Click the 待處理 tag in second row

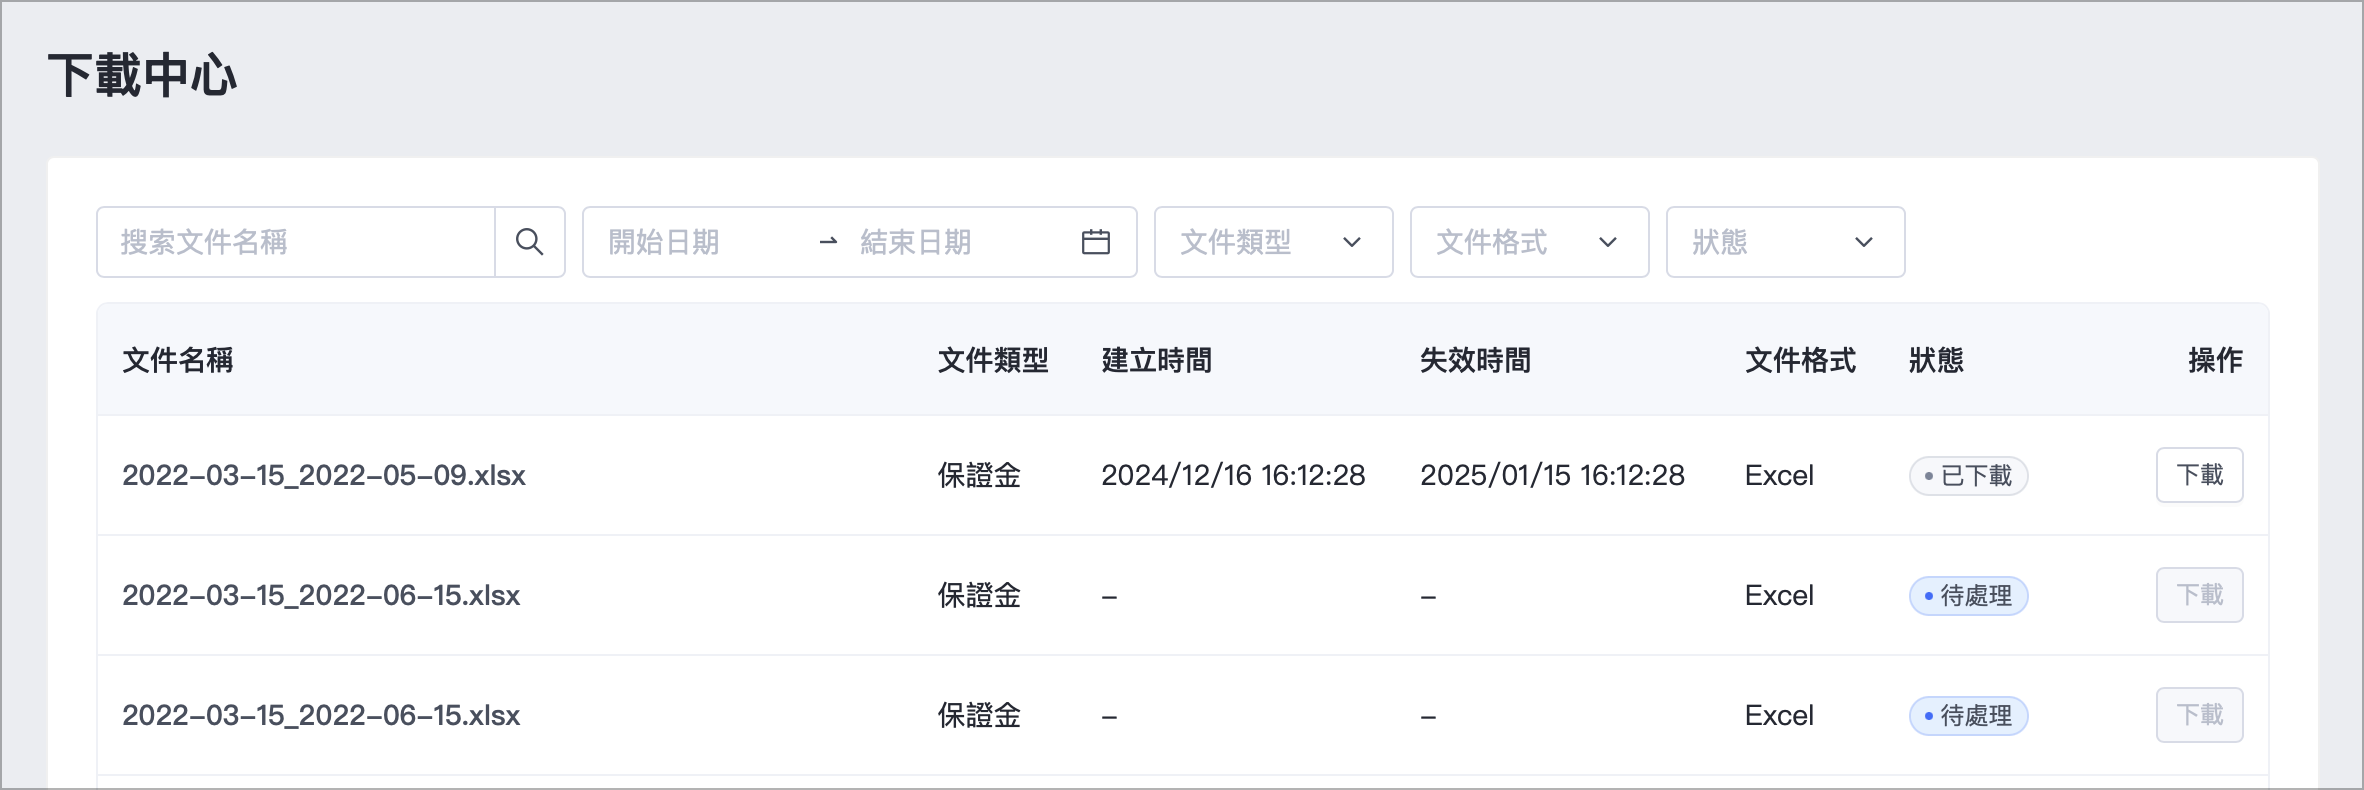tap(1968, 596)
